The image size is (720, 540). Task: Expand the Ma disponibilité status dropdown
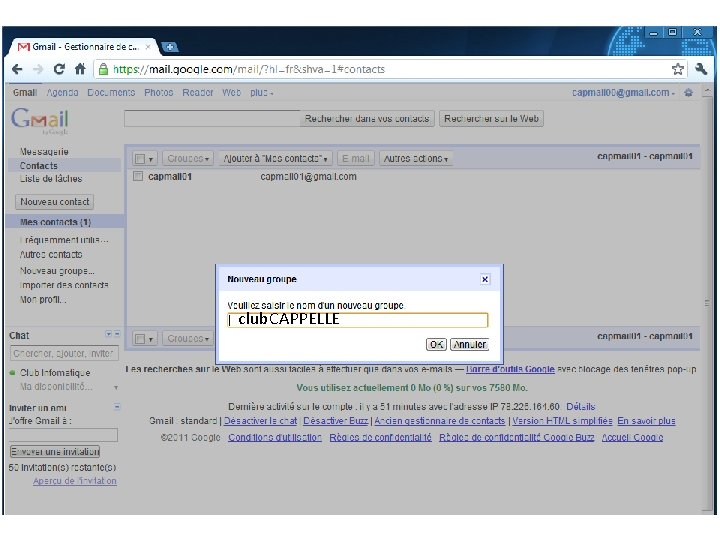click(116, 388)
